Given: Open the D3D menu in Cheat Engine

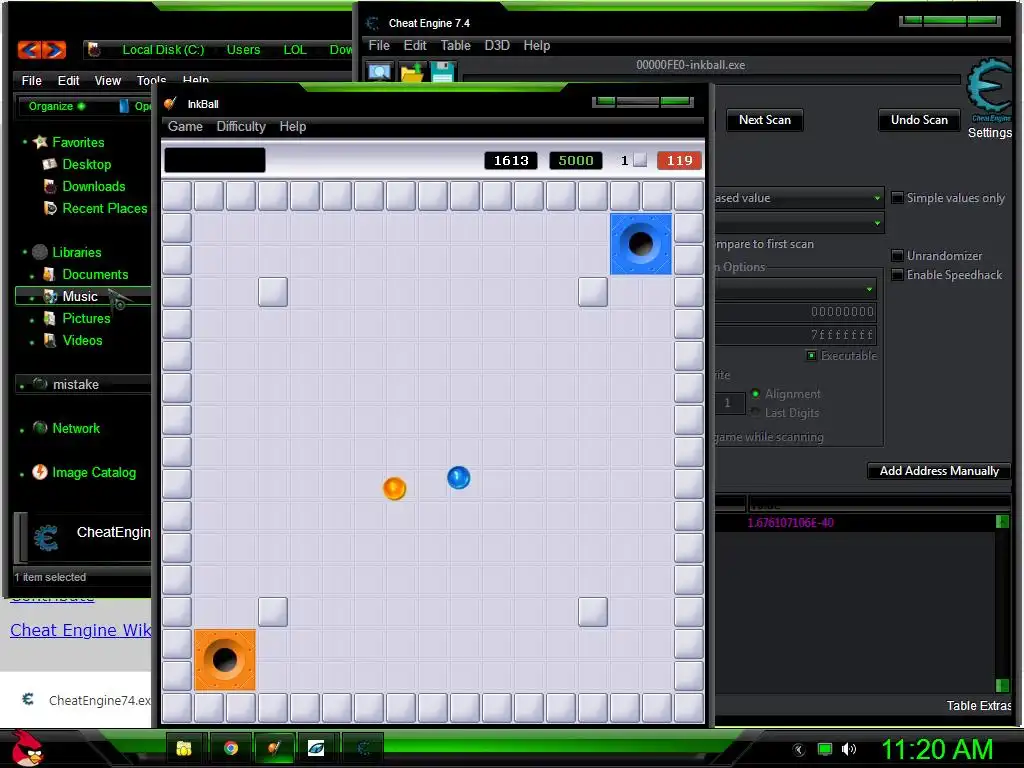Looking at the screenshot, I should pos(496,45).
